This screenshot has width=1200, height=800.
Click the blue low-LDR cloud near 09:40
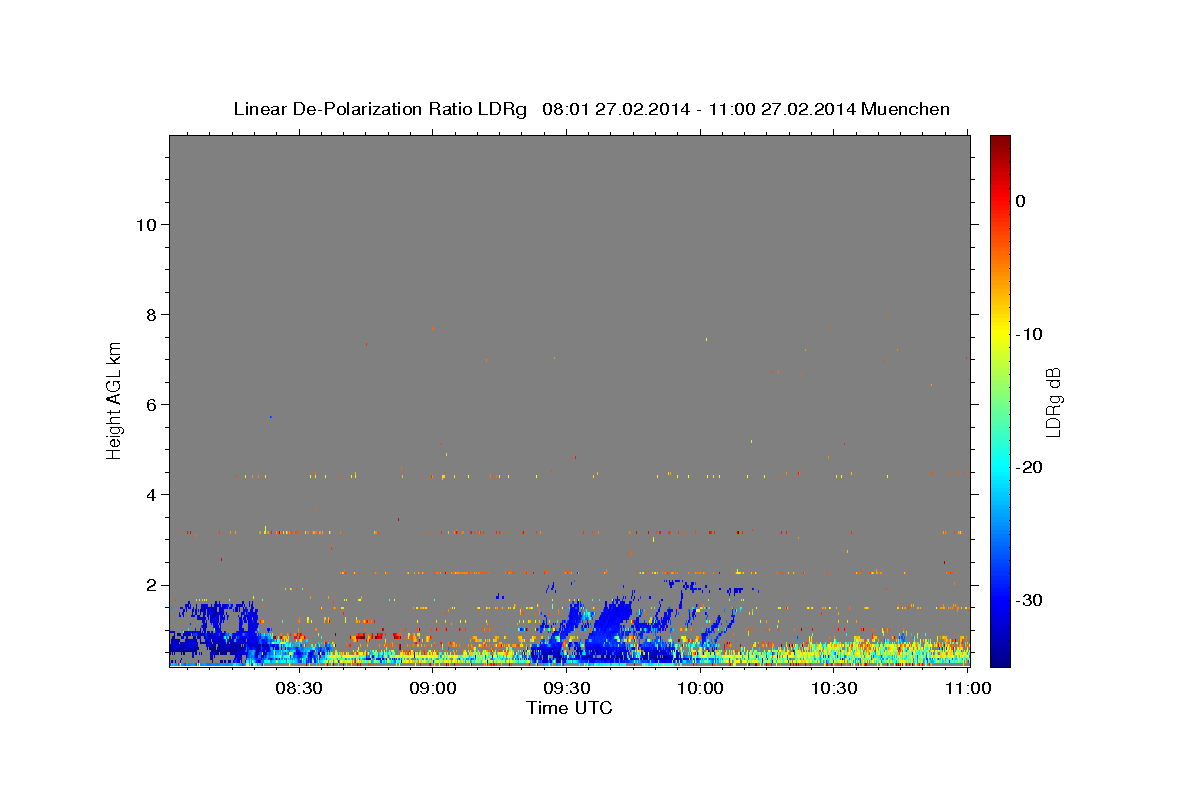[610, 630]
